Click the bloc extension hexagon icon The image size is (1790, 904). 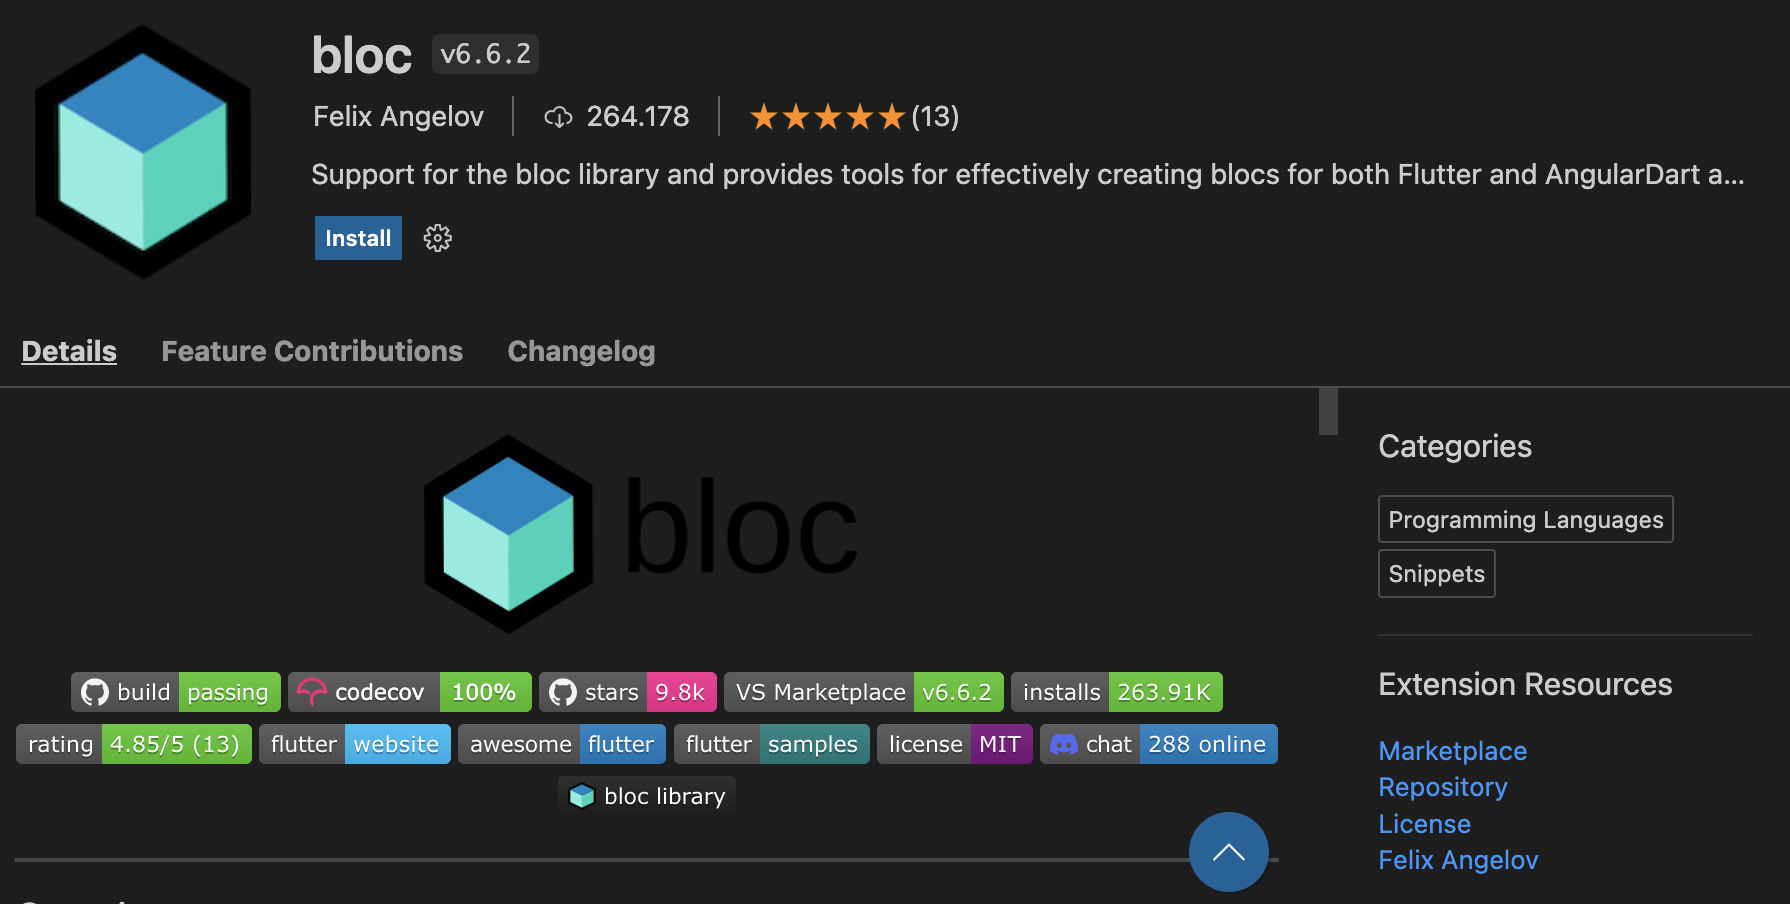(x=143, y=150)
